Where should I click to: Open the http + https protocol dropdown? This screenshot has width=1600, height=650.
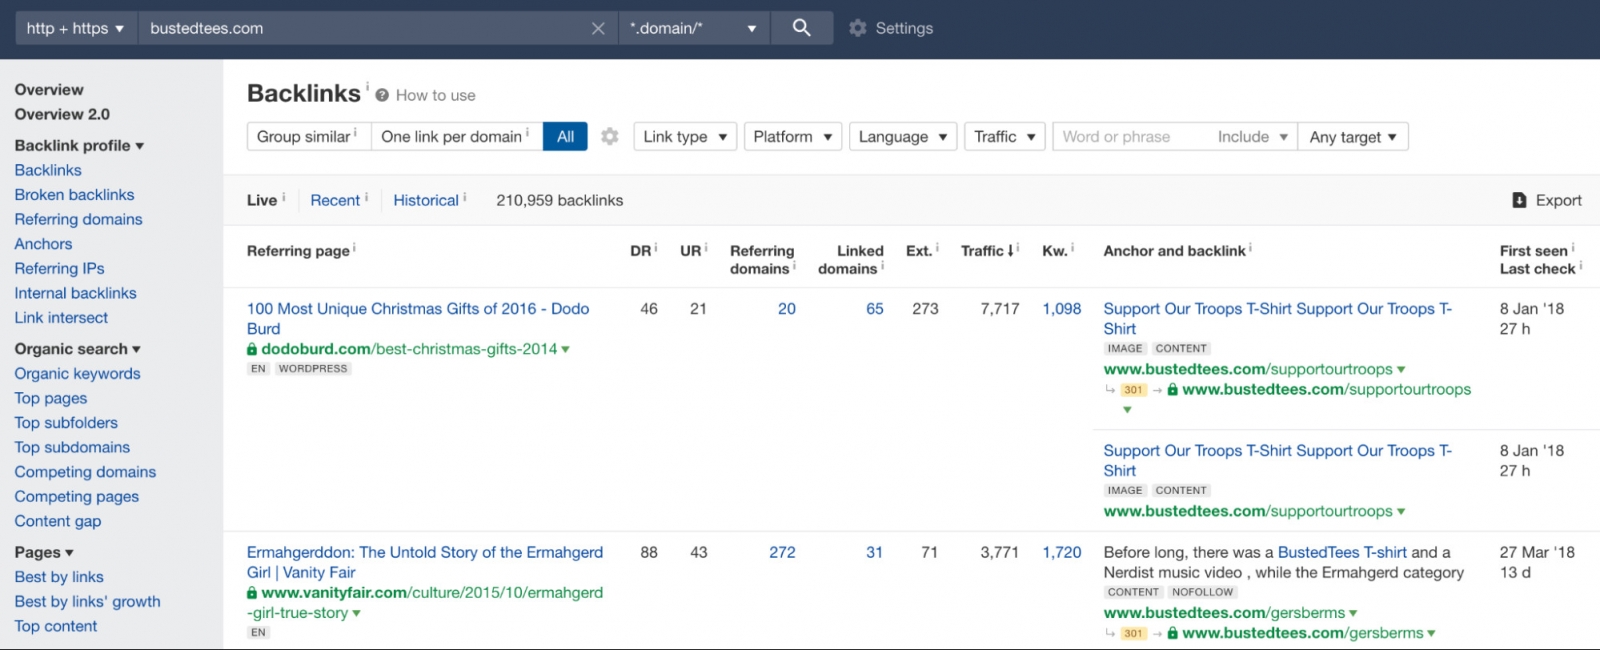coord(75,28)
